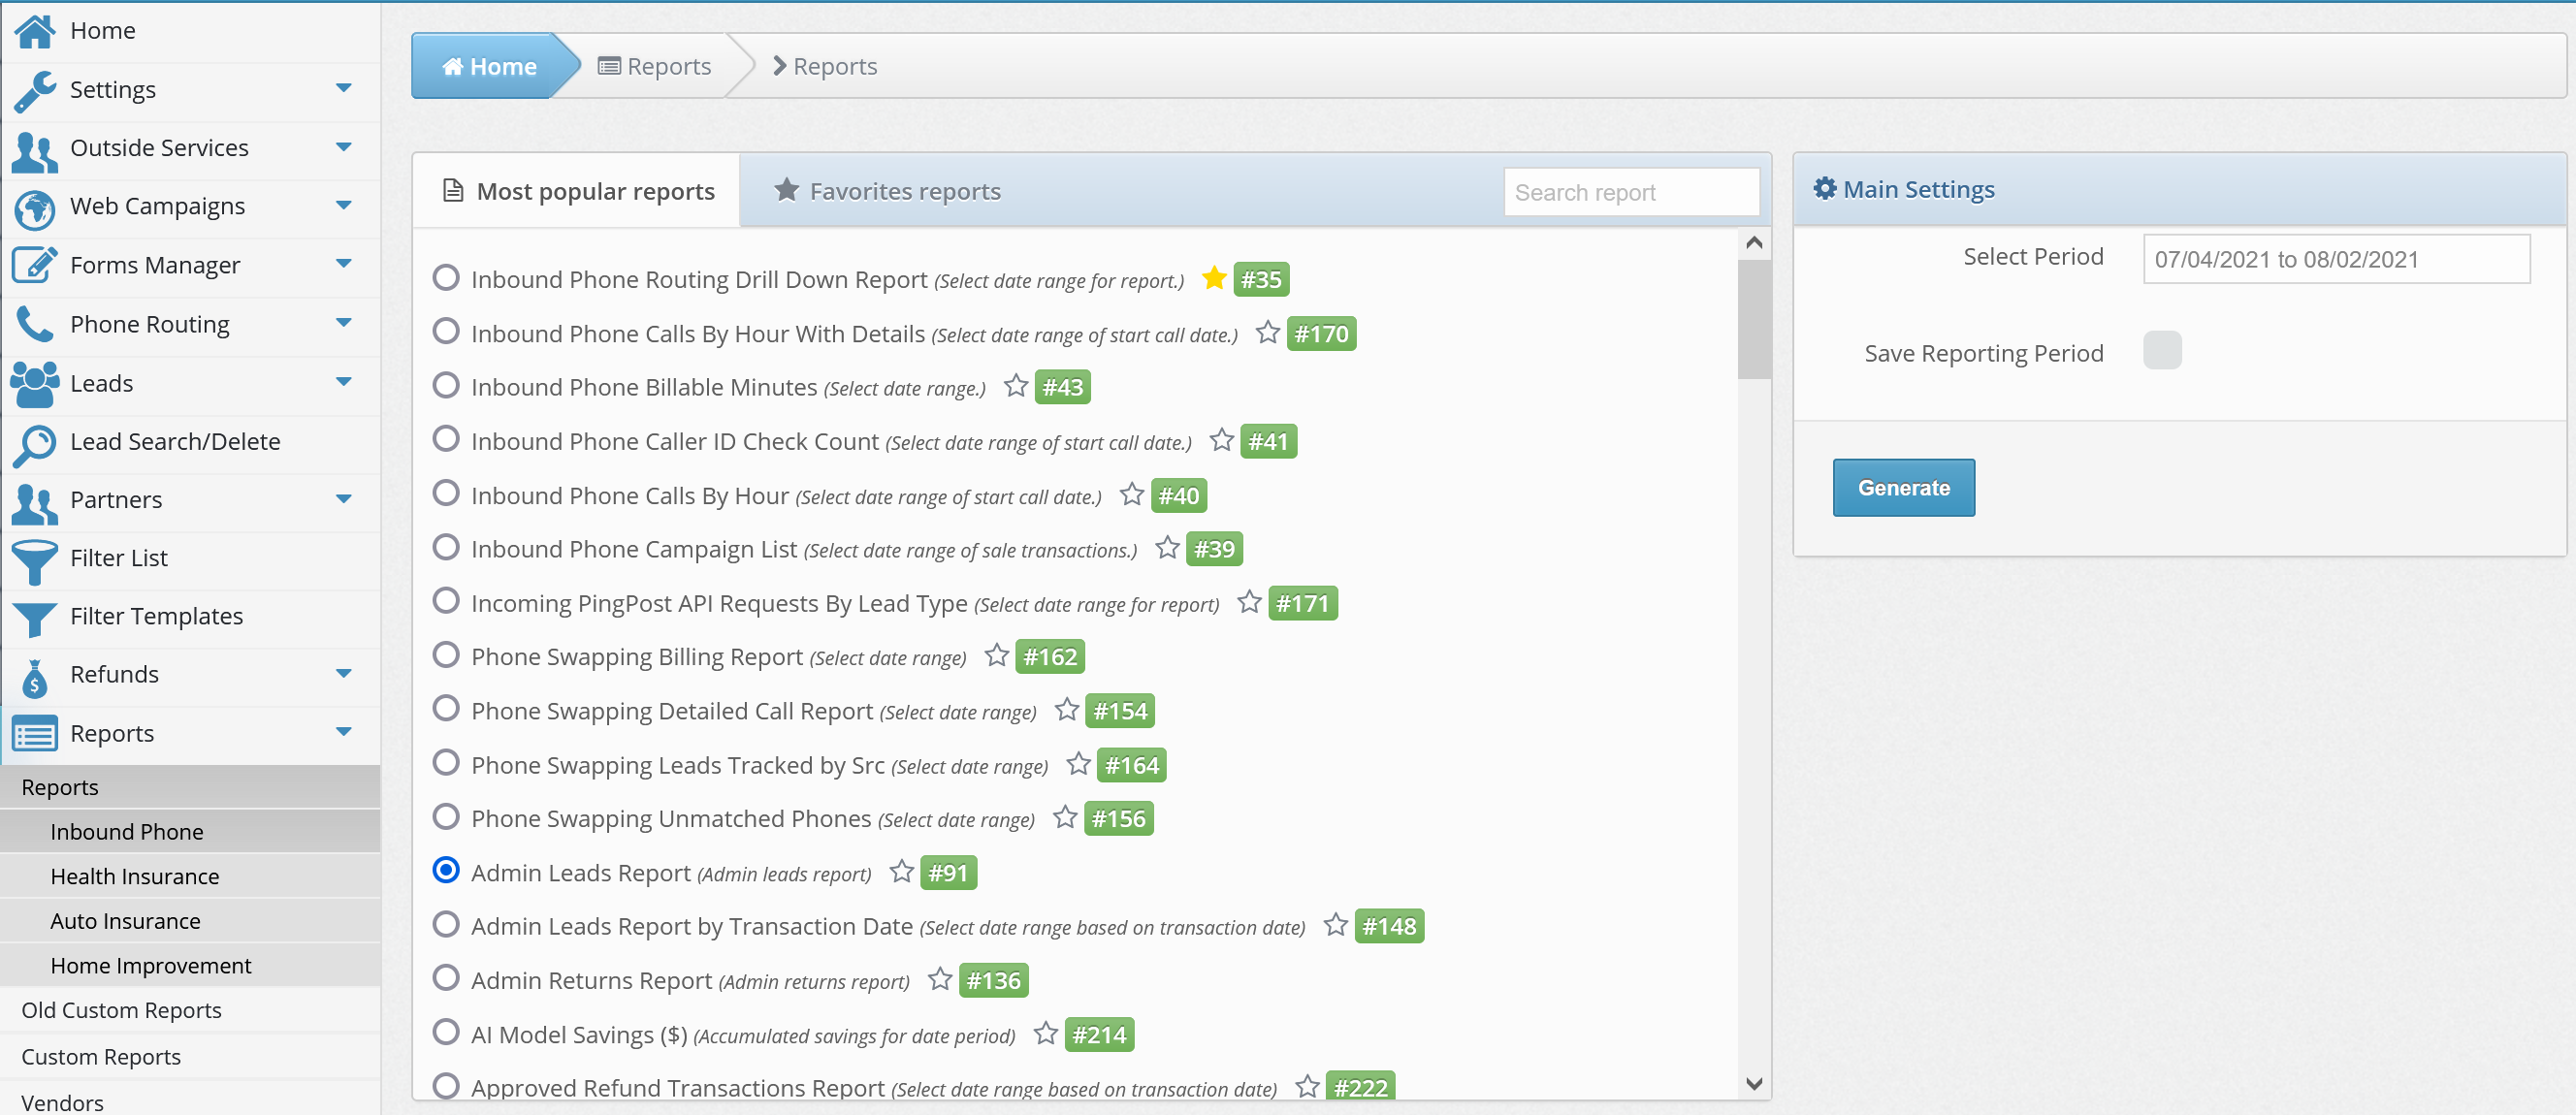This screenshot has width=2576, height=1115.
Task: Open Filter List via the funnel icon
Action: pyautogui.click(x=34, y=560)
